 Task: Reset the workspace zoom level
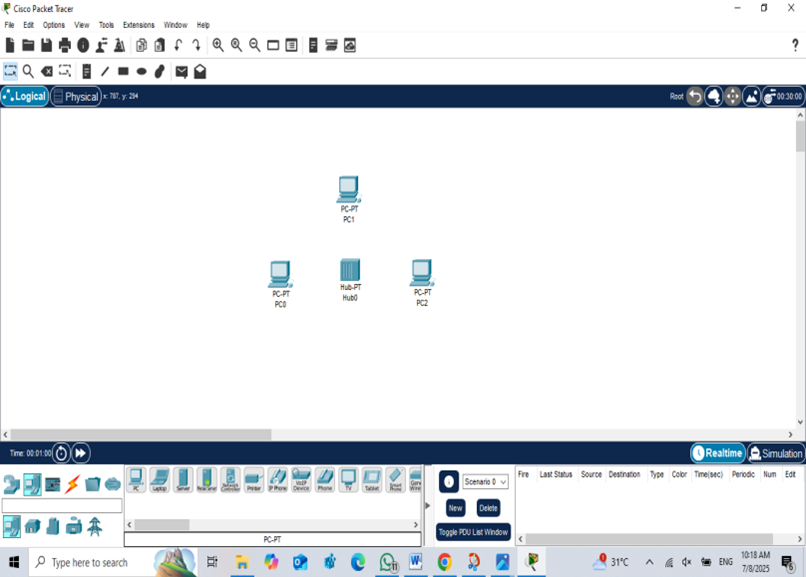pyautogui.click(x=236, y=45)
